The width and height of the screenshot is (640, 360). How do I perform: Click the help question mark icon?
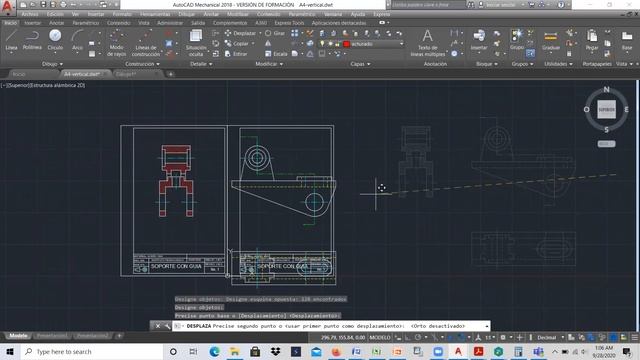click(561, 4)
